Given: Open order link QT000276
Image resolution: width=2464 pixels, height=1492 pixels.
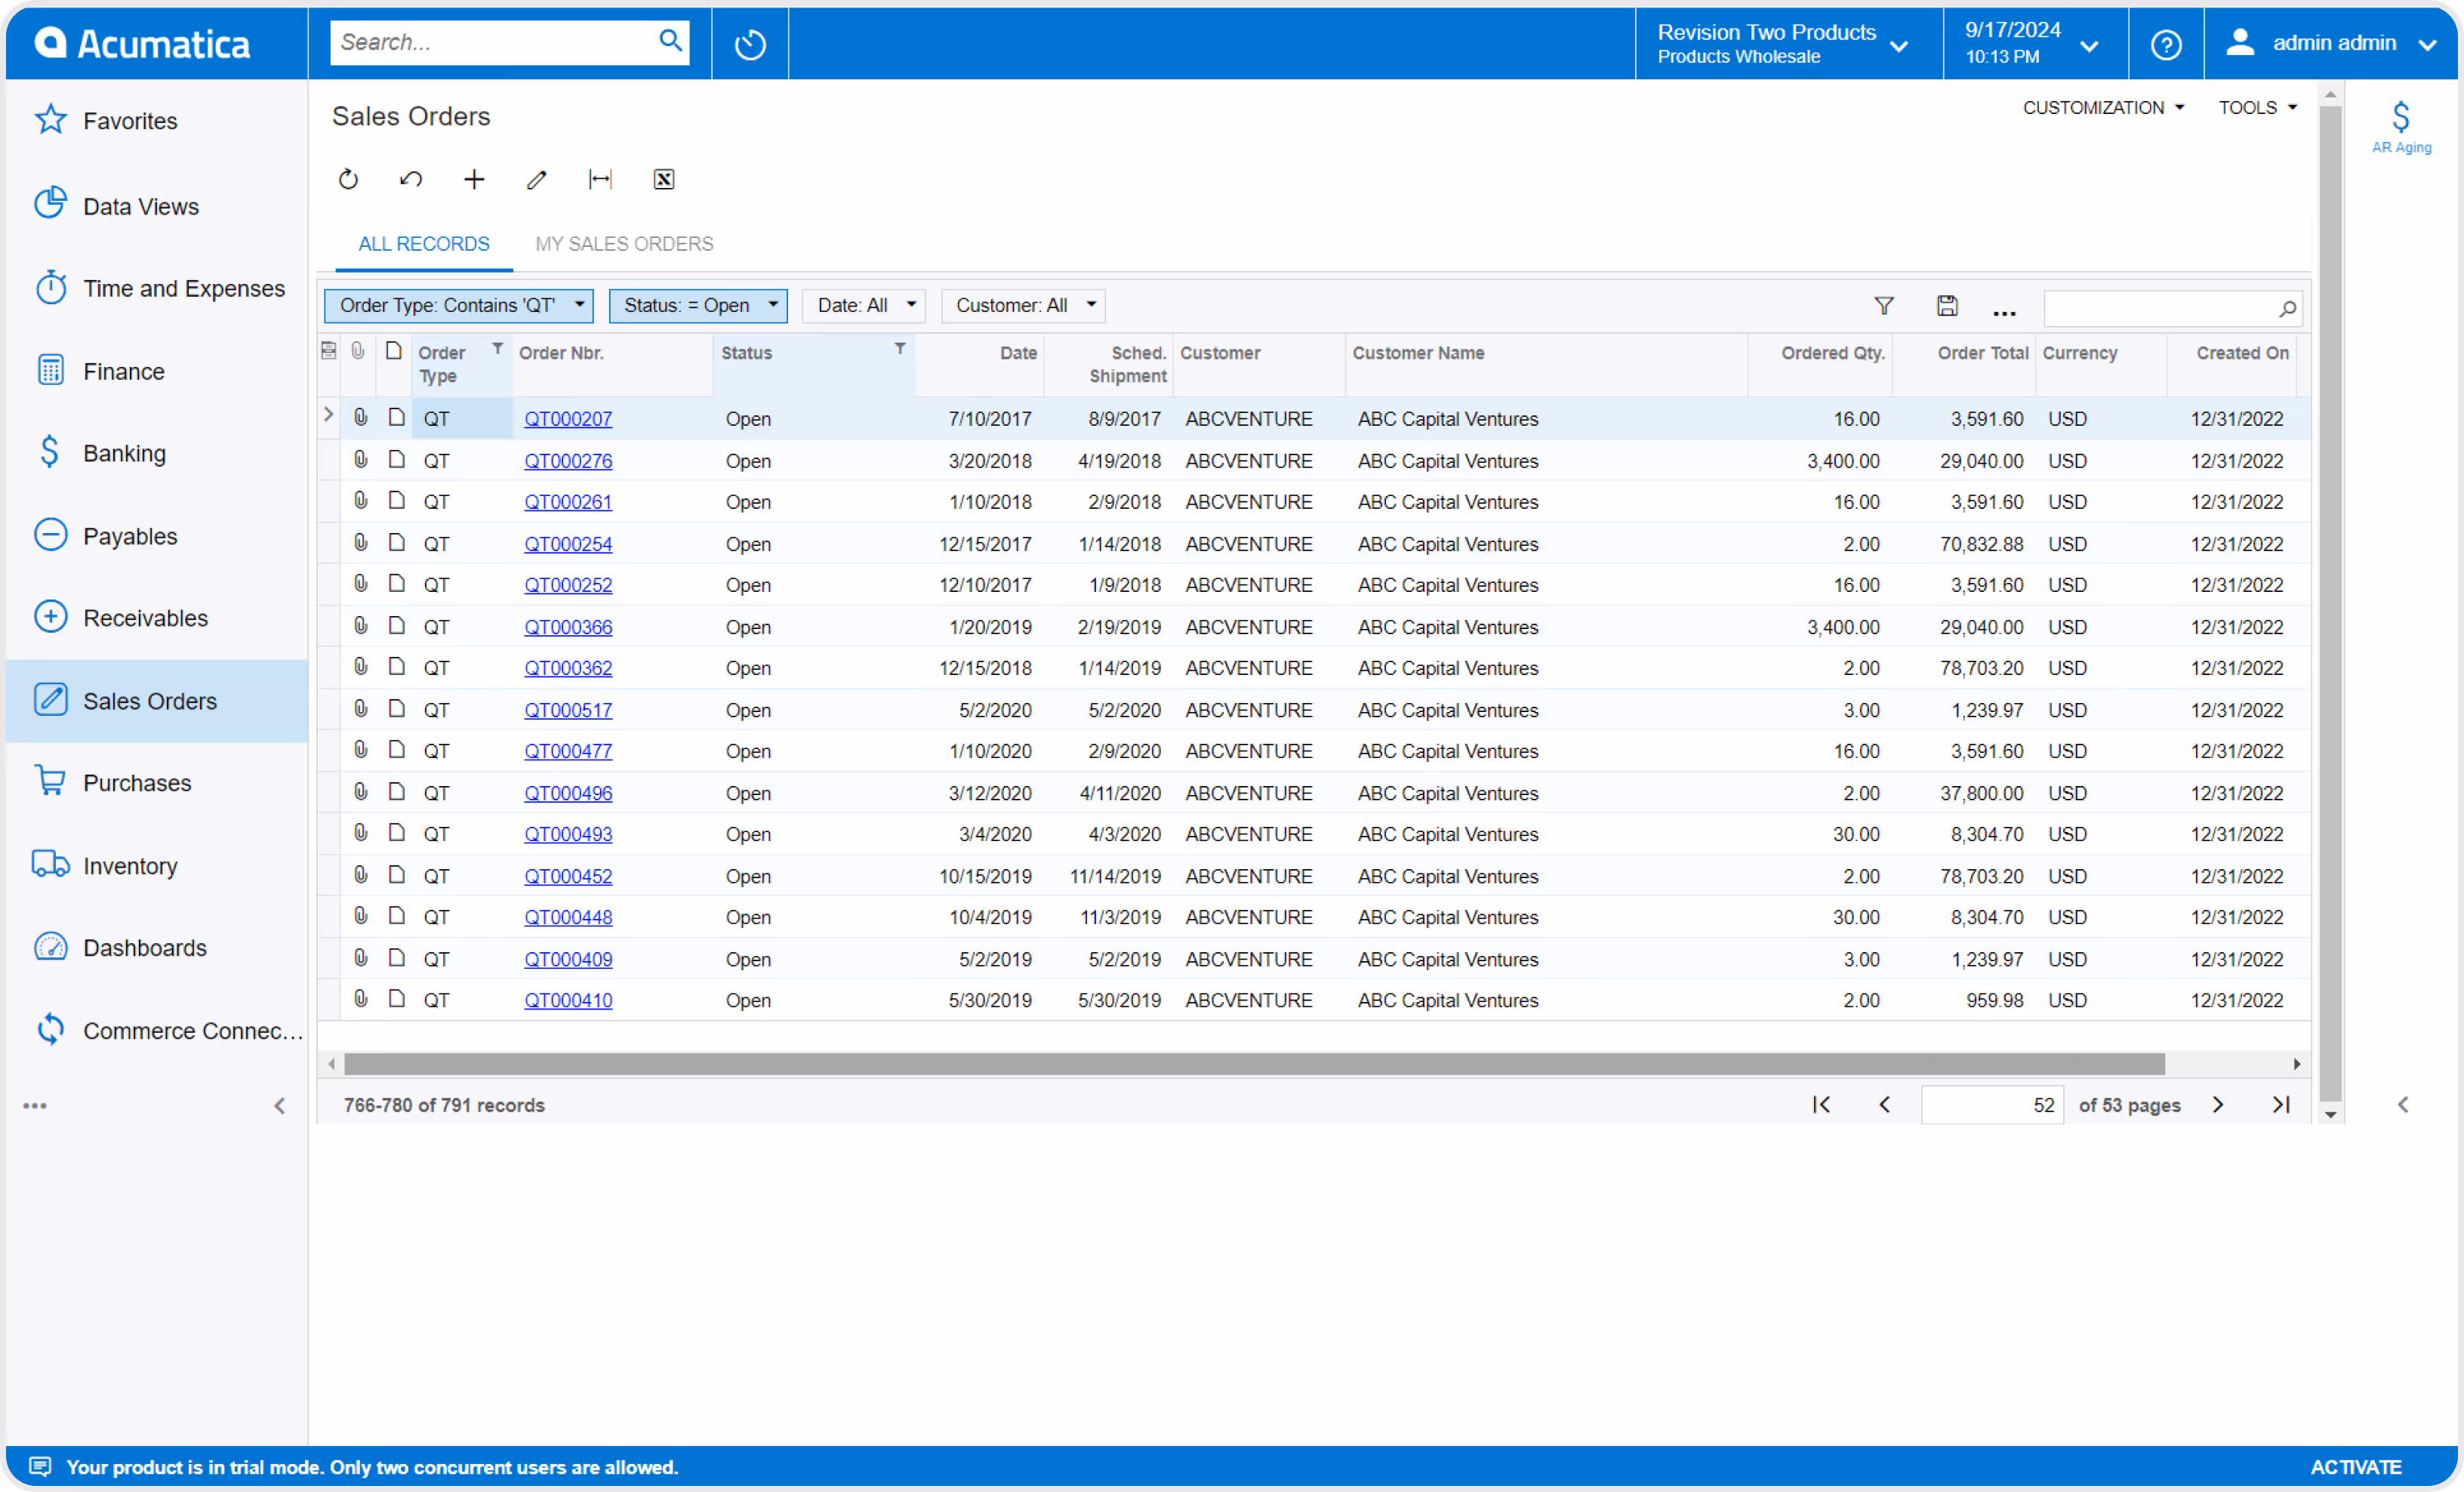Looking at the screenshot, I should (x=568, y=461).
